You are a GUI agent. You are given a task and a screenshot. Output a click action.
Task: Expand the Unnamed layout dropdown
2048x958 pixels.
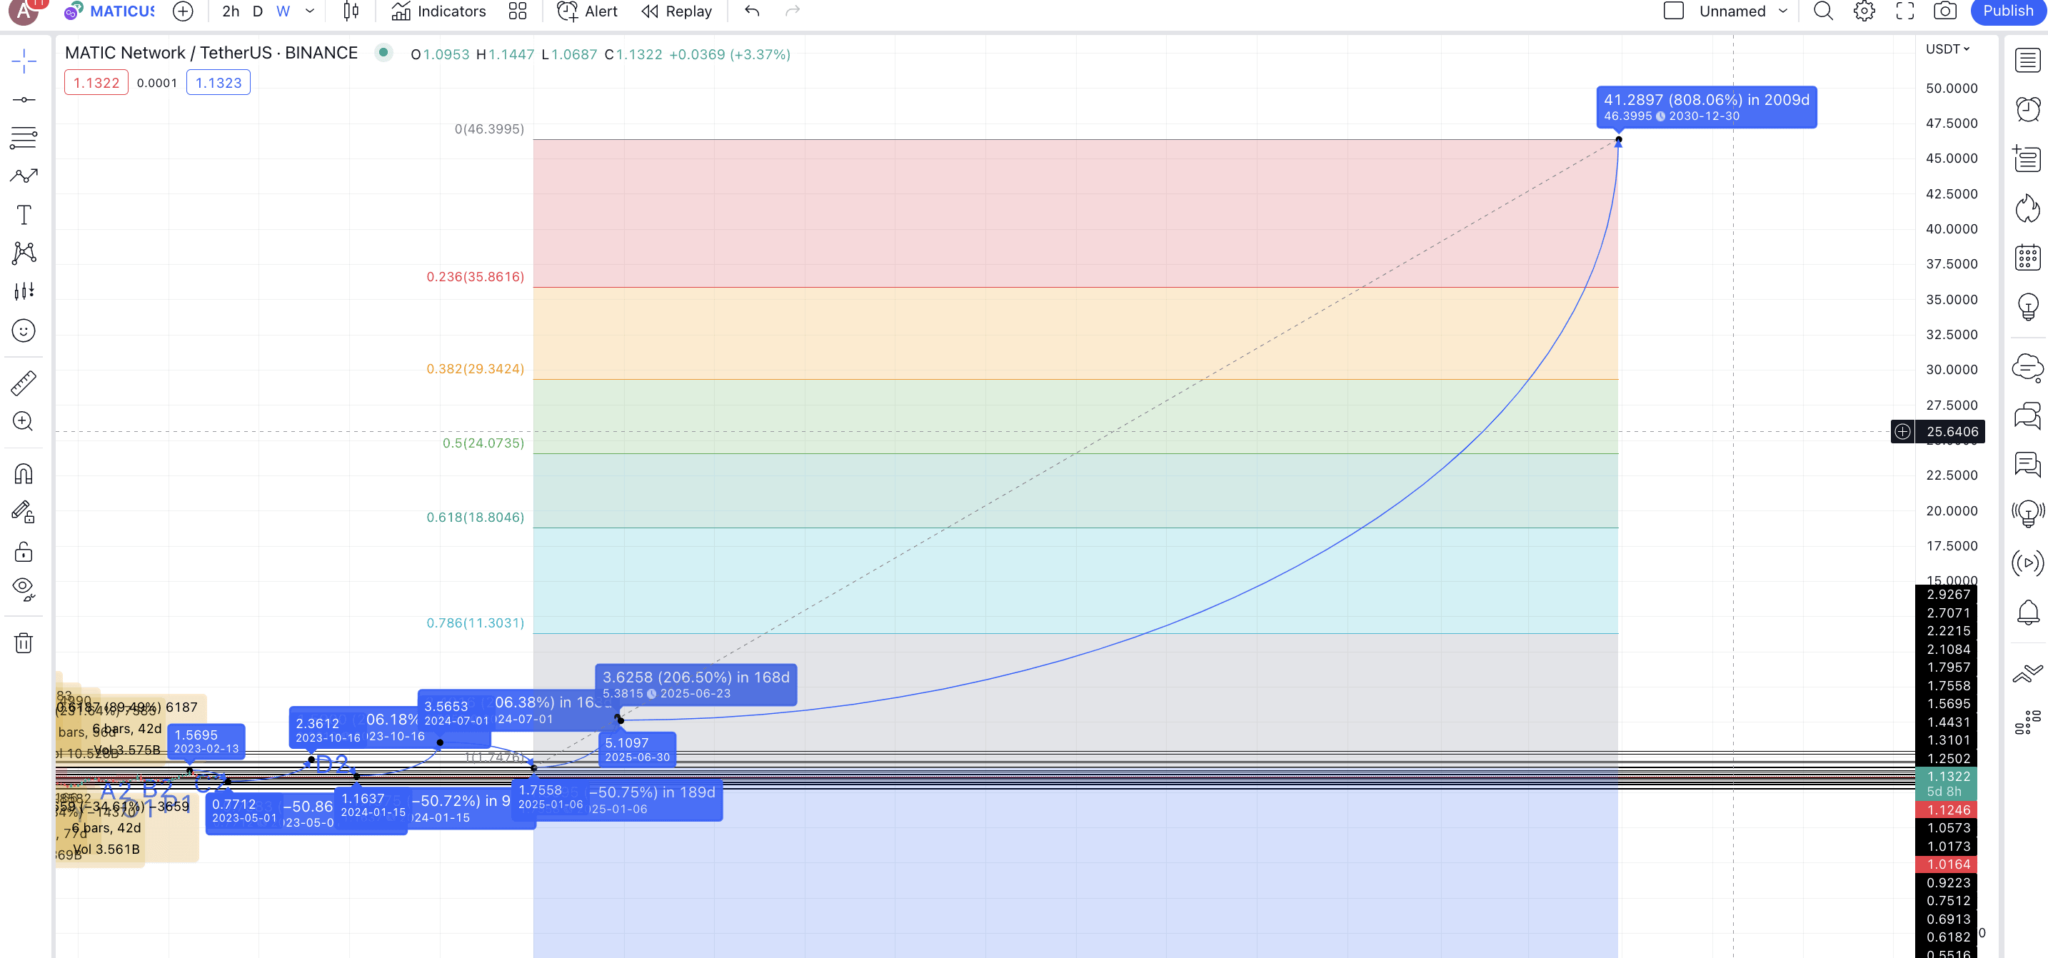point(1783,11)
